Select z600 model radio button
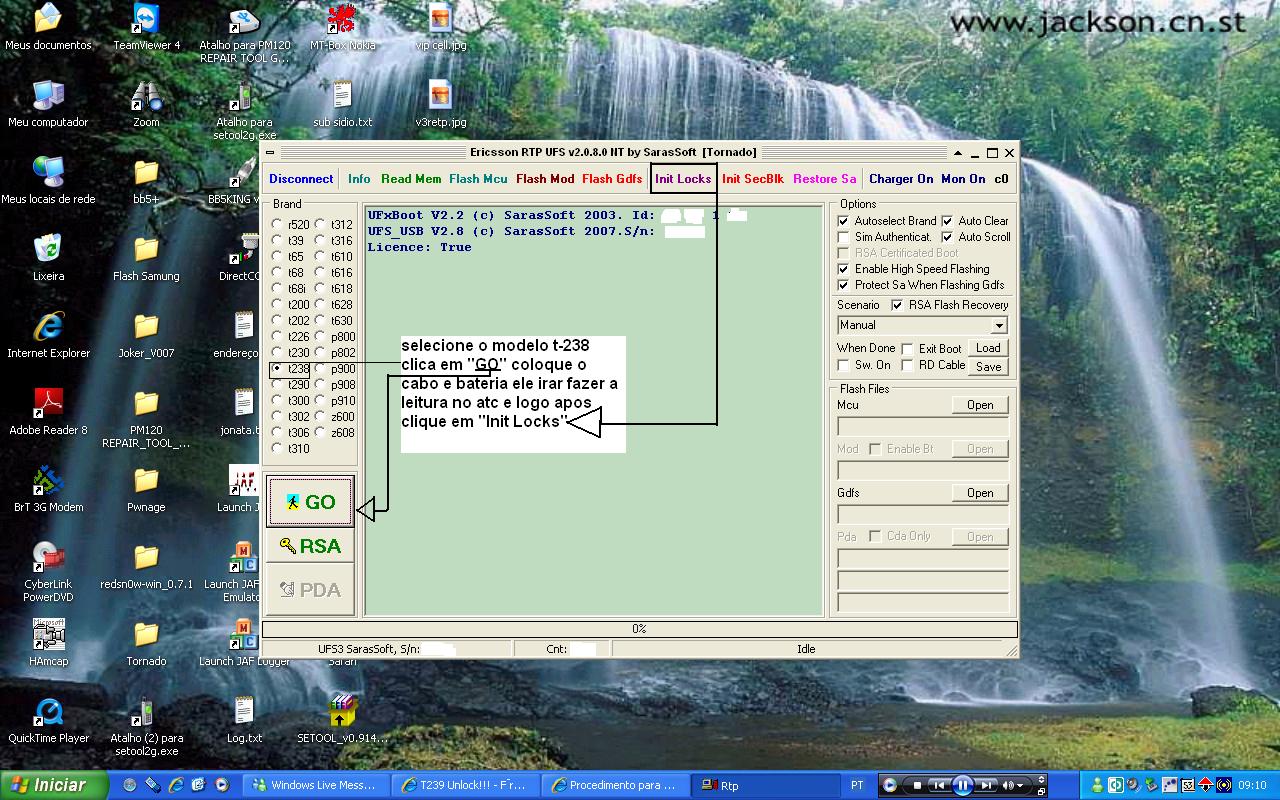The image size is (1280, 800). (320, 417)
